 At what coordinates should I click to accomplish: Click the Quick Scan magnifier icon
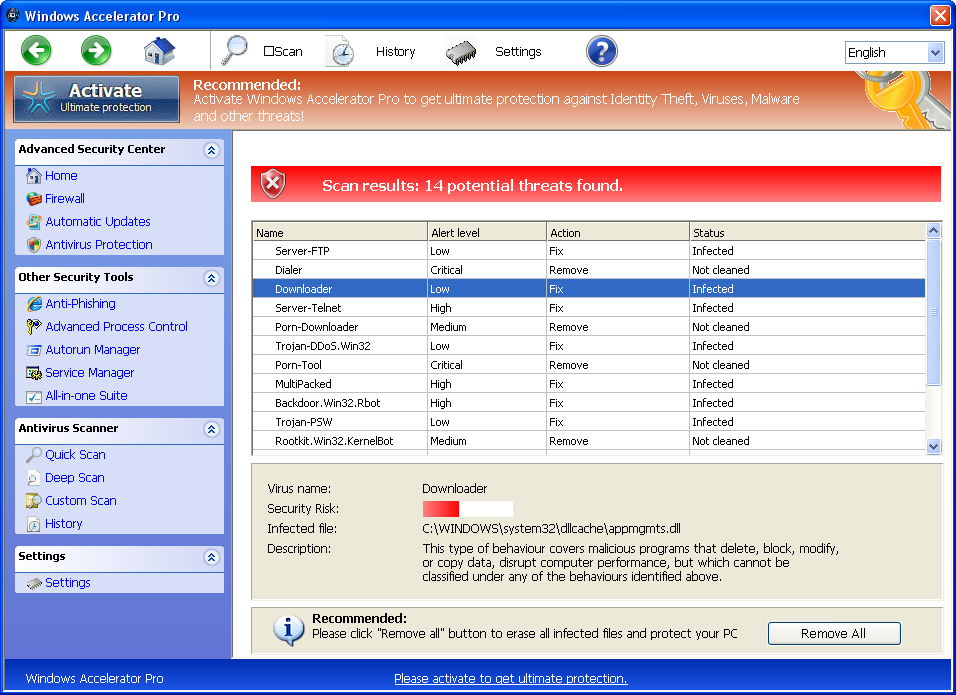coord(34,455)
